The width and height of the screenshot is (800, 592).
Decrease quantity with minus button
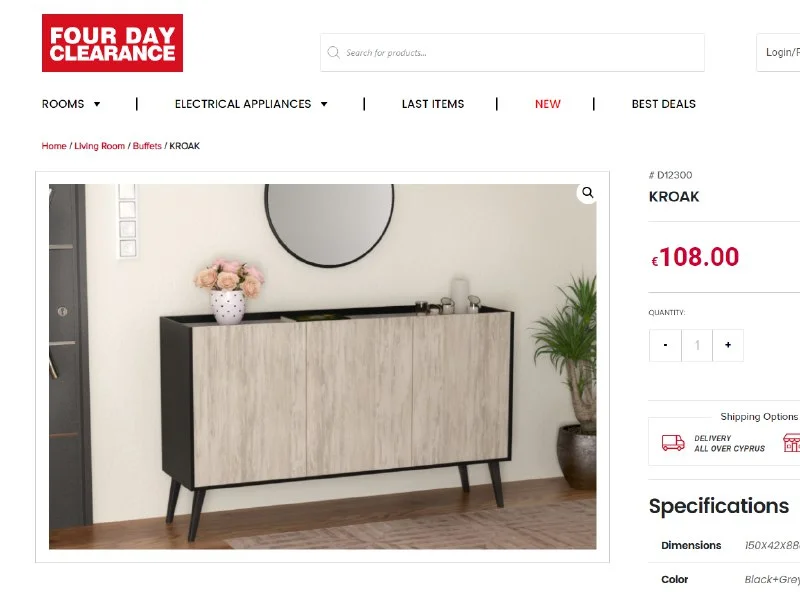(x=665, y=346)
